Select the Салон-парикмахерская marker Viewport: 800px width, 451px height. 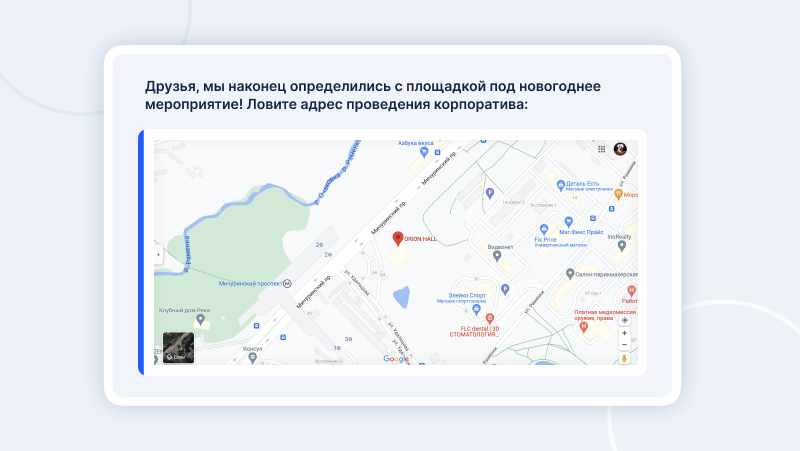coord(569,273)
